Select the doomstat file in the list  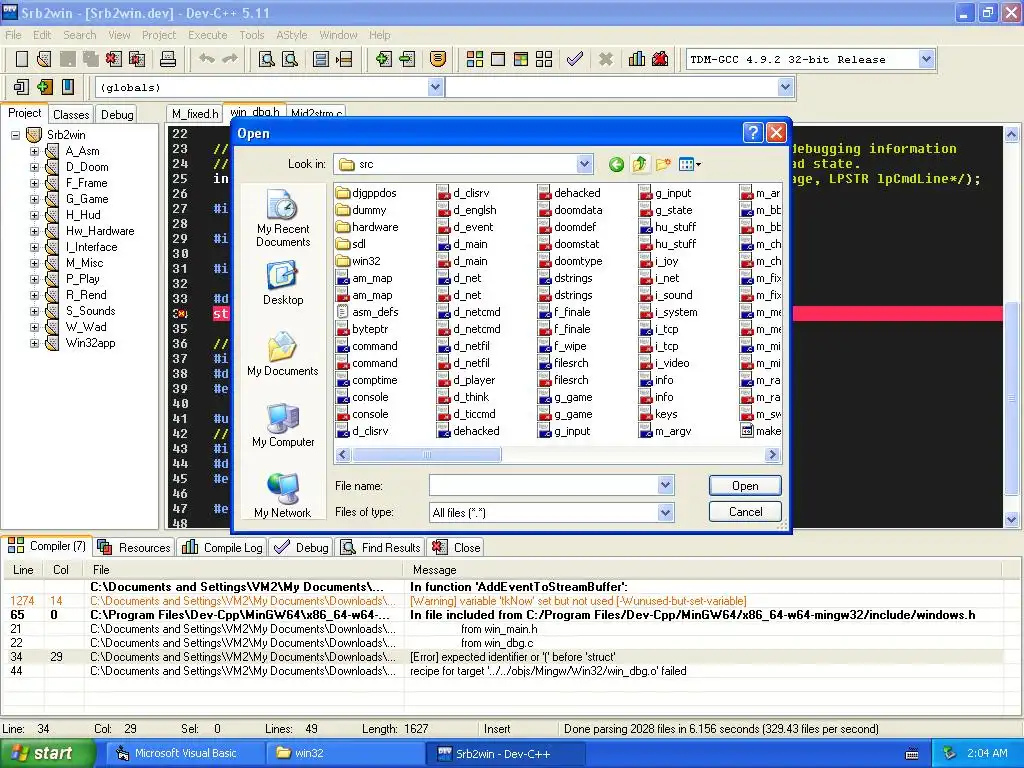tap(568, 244)
